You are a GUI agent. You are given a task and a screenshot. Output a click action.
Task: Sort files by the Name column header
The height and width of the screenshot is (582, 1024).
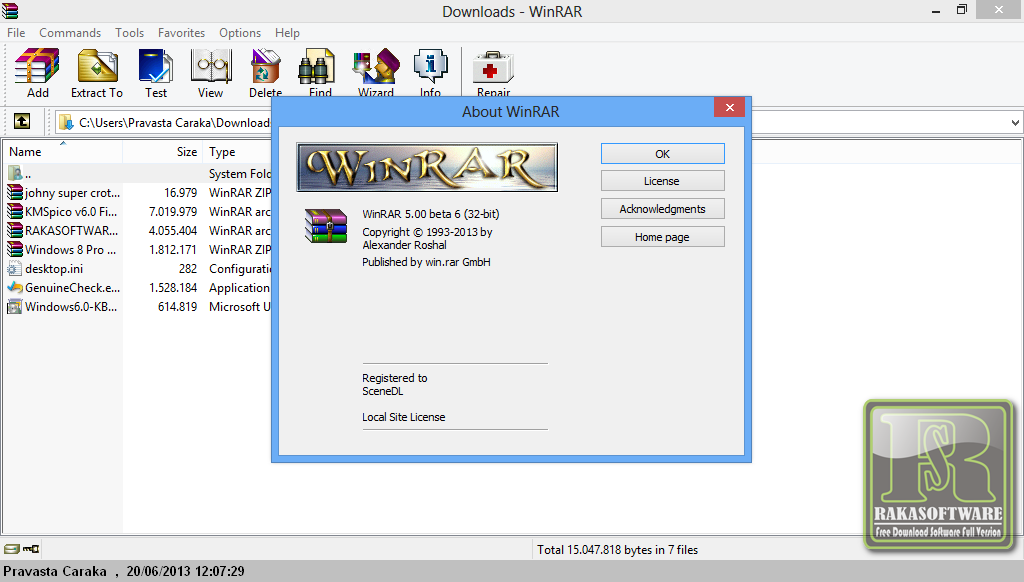tap(62, 152)
